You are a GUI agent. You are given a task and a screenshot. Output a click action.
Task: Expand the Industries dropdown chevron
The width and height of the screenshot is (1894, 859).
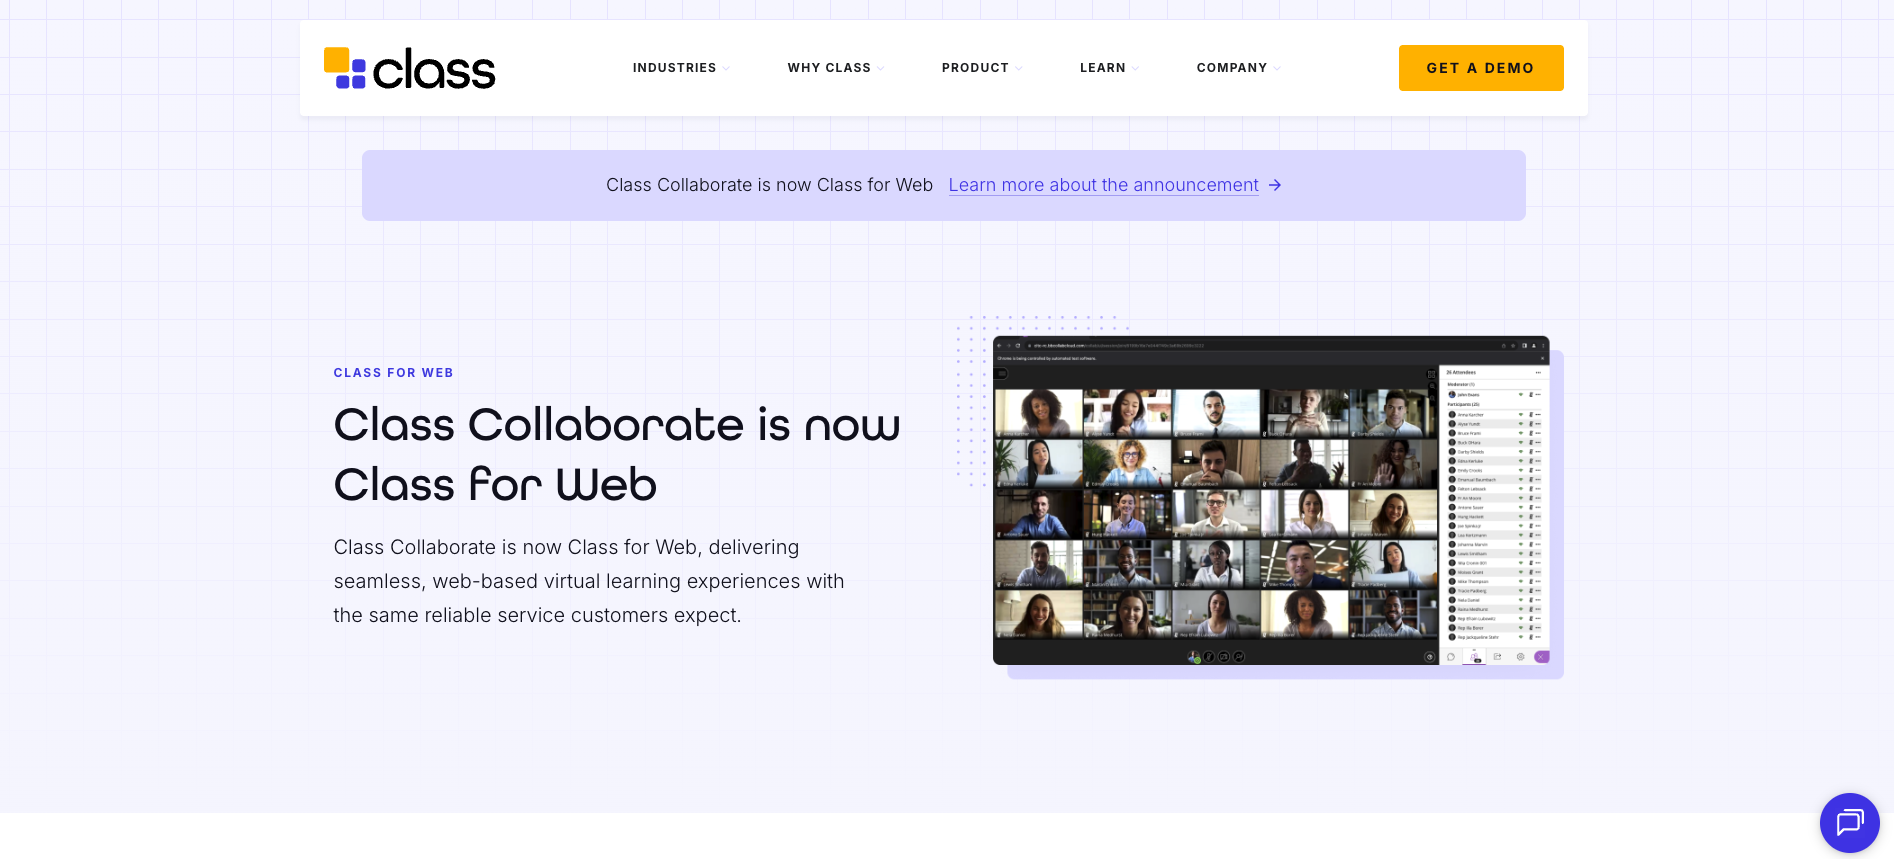click(726, 68)
